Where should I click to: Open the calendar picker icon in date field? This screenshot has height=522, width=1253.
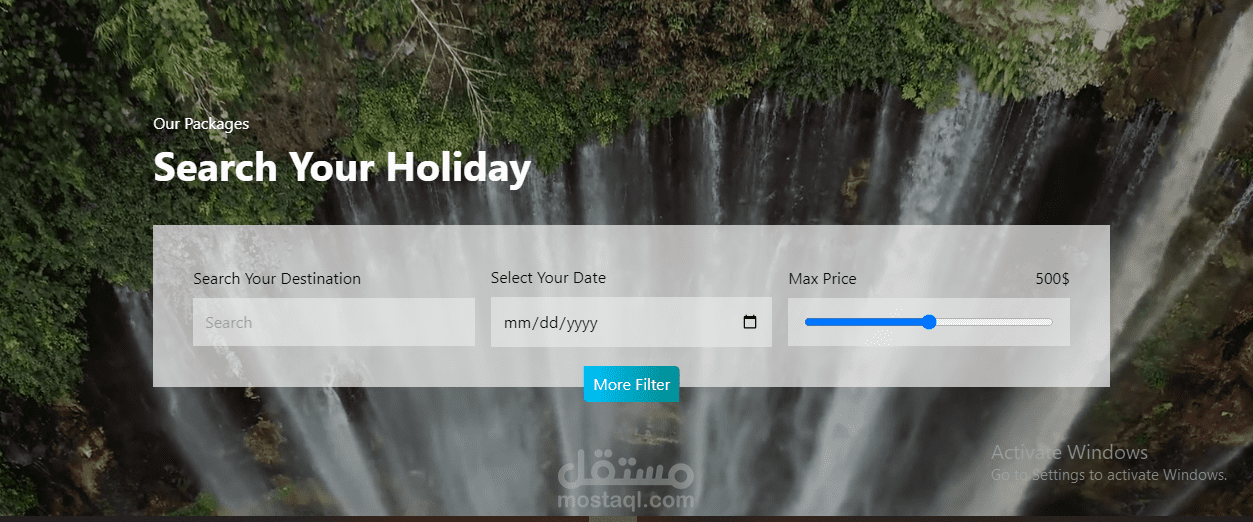point(750,323)
